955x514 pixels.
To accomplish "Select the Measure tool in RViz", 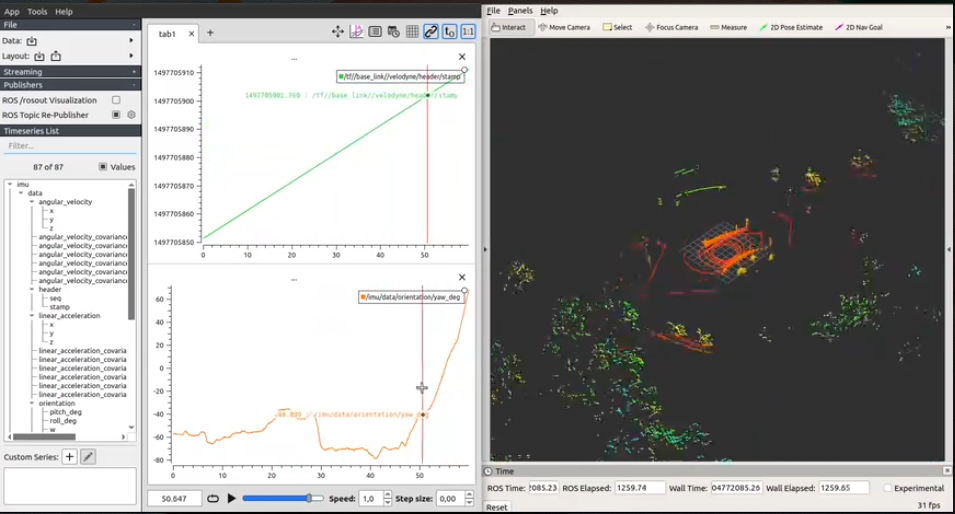I will tap(728, 27).
